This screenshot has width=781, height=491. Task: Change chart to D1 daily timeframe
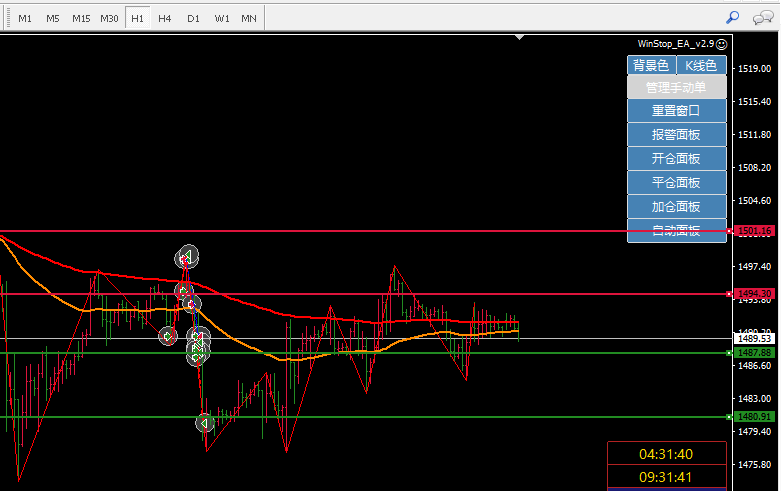tap(193, 18)
